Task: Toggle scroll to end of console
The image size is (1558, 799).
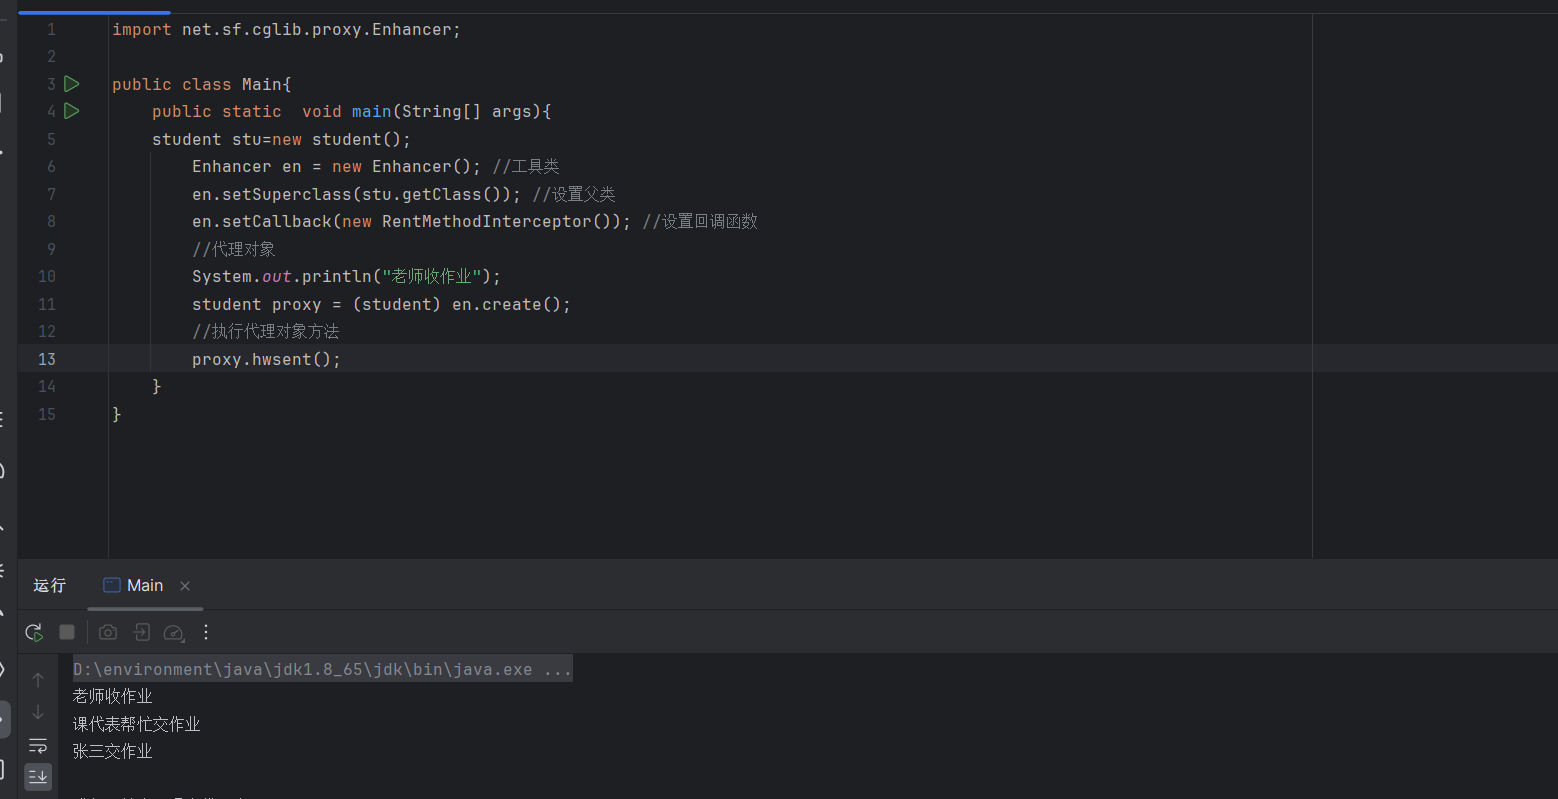Action: coord(38,776)
